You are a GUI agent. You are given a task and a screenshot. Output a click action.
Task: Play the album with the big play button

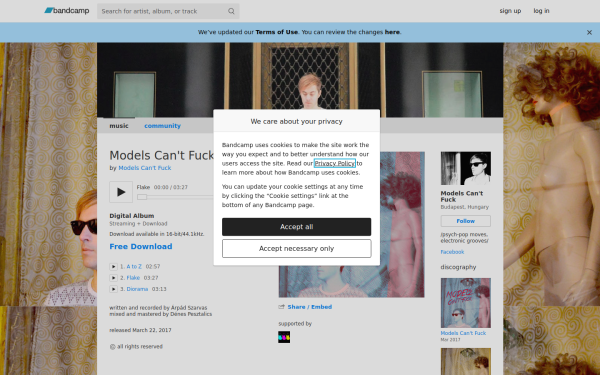click(x=121, y=192)
